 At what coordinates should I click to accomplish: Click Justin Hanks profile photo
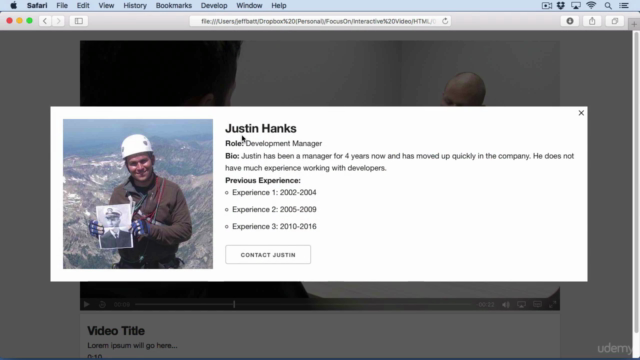138,194
